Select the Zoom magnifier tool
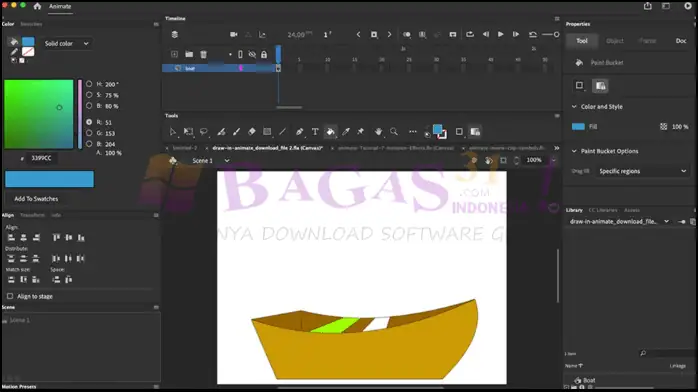This screenshot has width=698, height=392. [x=394, y=132]
